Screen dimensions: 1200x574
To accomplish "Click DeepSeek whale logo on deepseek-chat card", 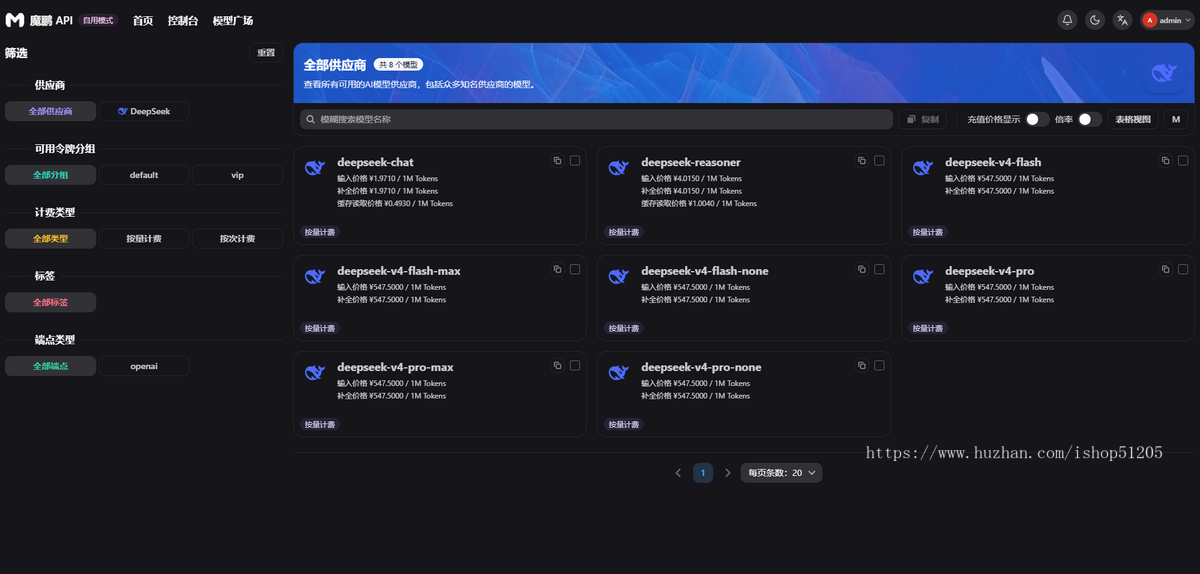I will click(x=315, y=168).
